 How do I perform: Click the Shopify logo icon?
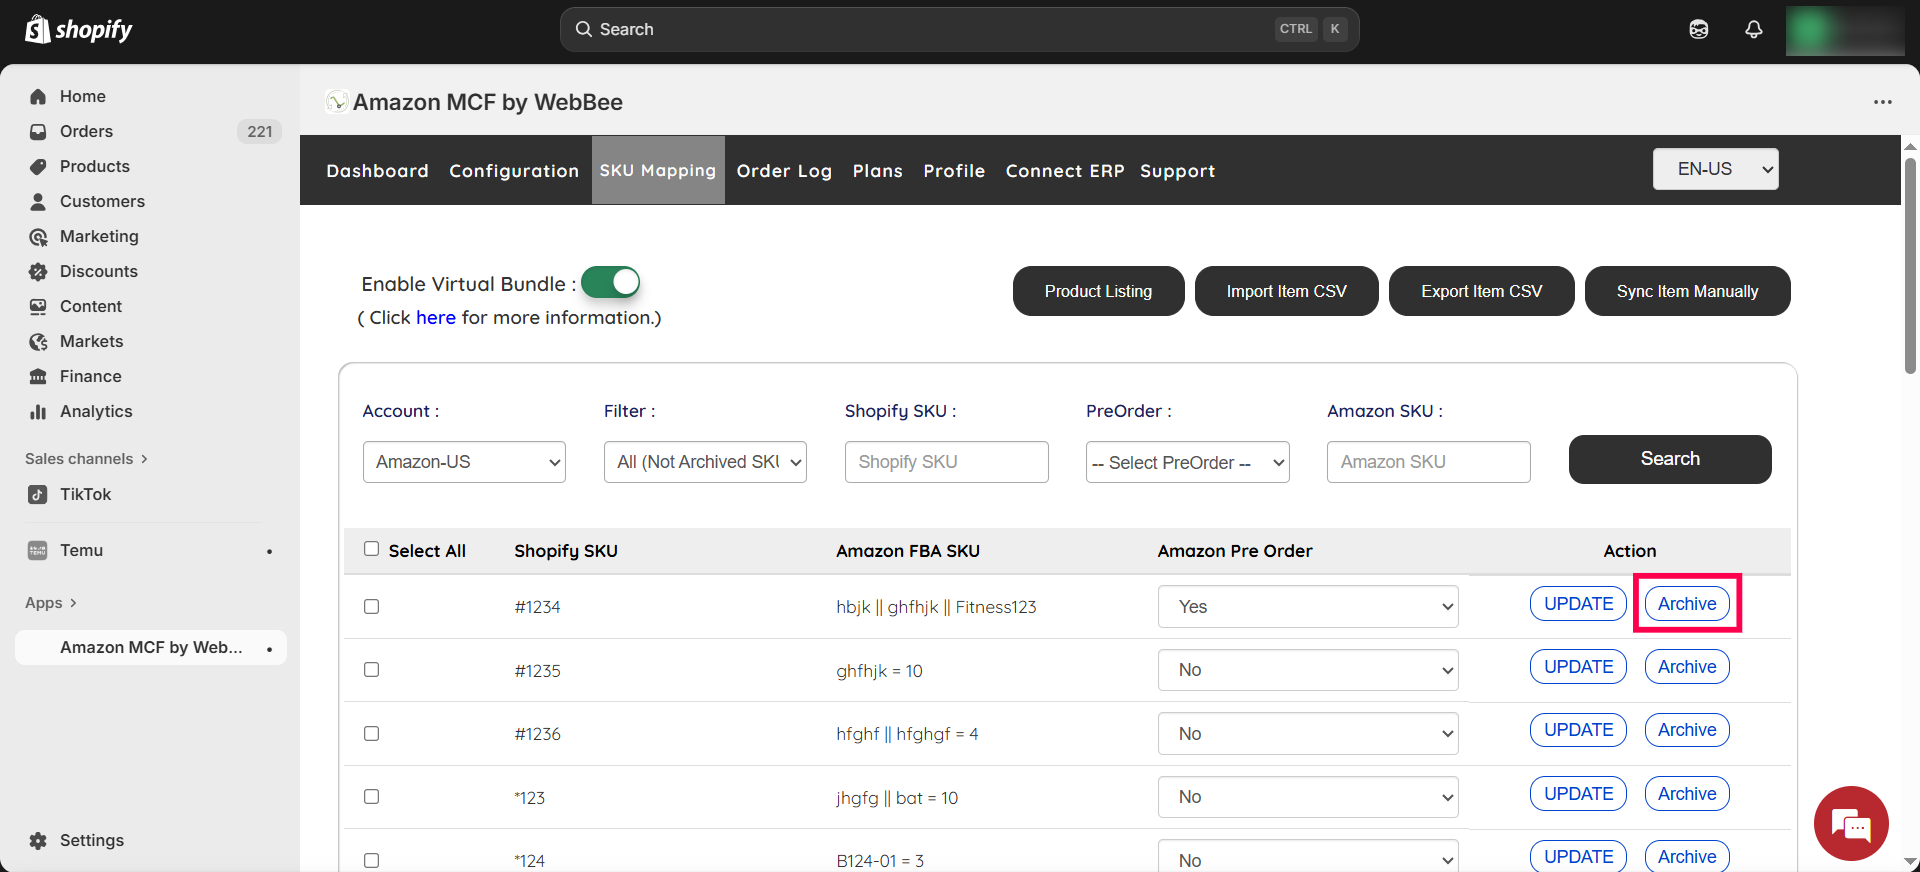point(38,29)
